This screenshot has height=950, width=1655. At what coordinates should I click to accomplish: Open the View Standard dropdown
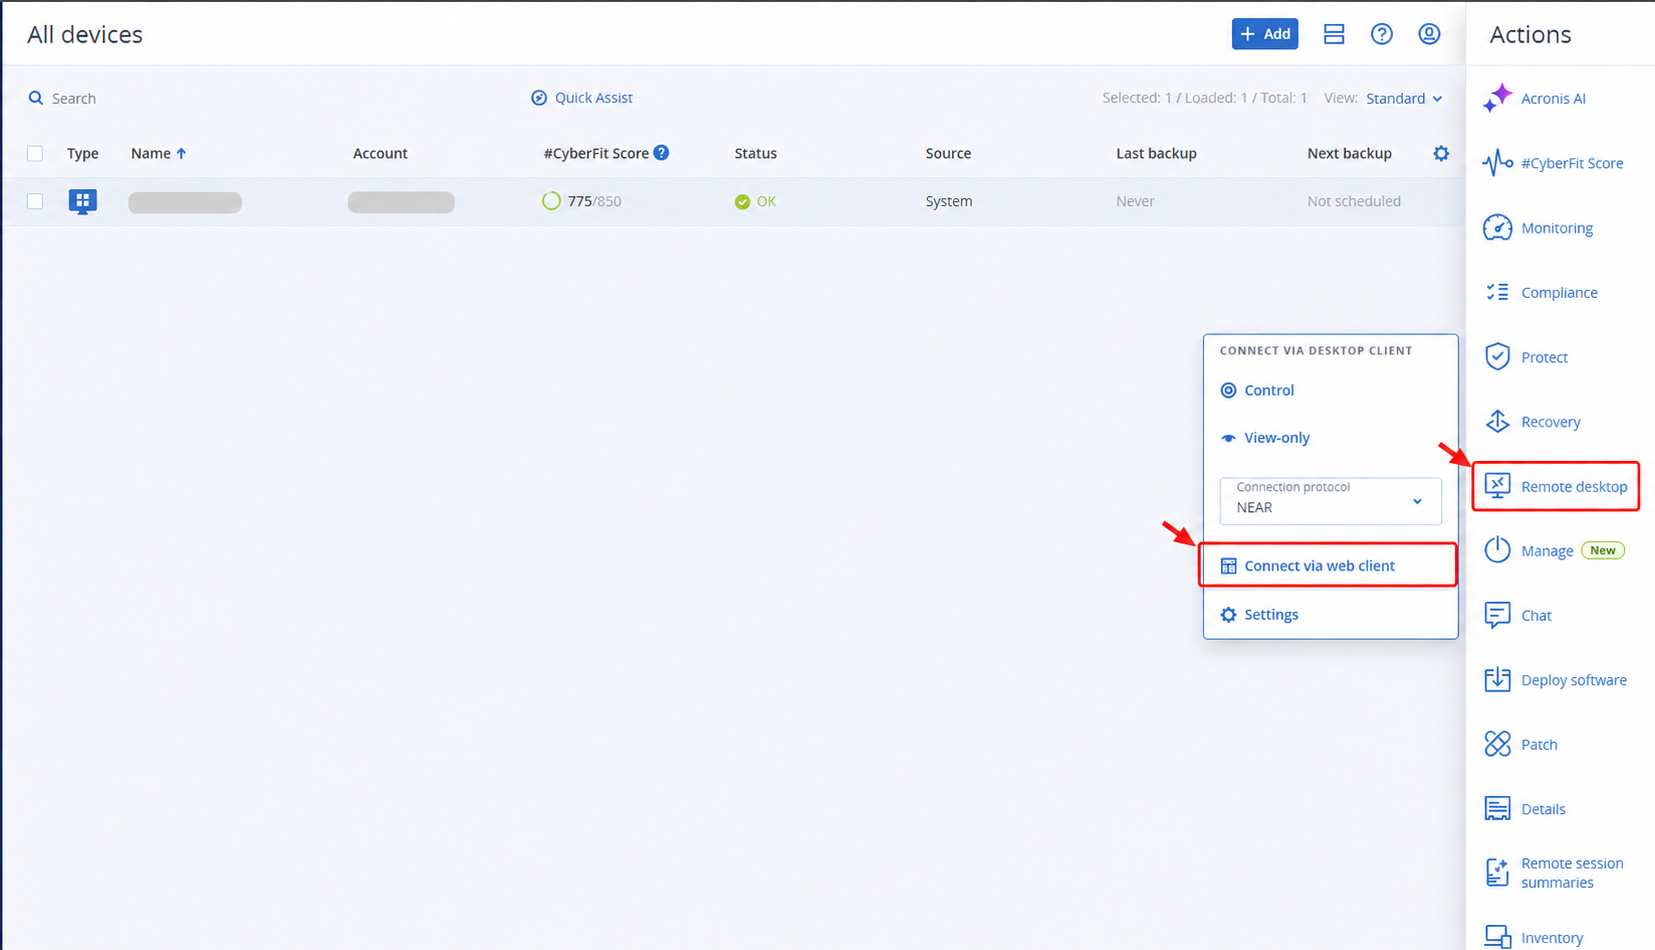click(x=1404, y=98)
